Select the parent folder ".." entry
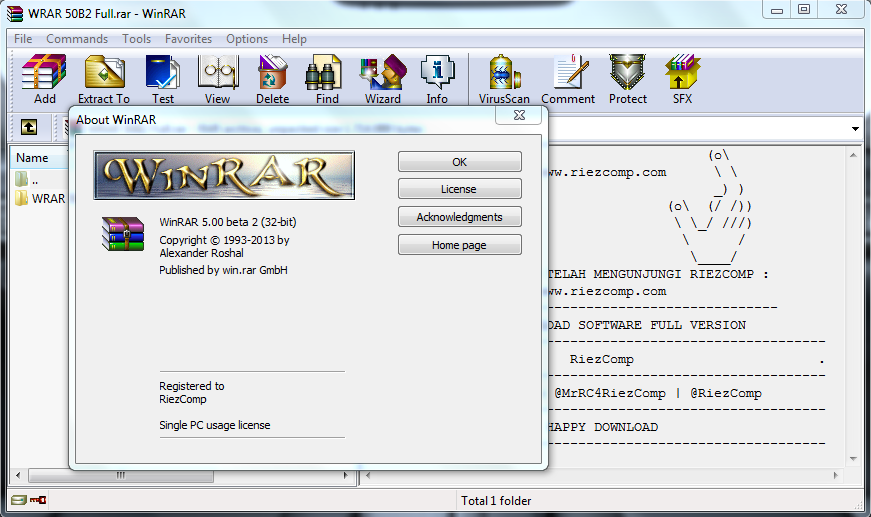871x517 pixels. point(27,179)
